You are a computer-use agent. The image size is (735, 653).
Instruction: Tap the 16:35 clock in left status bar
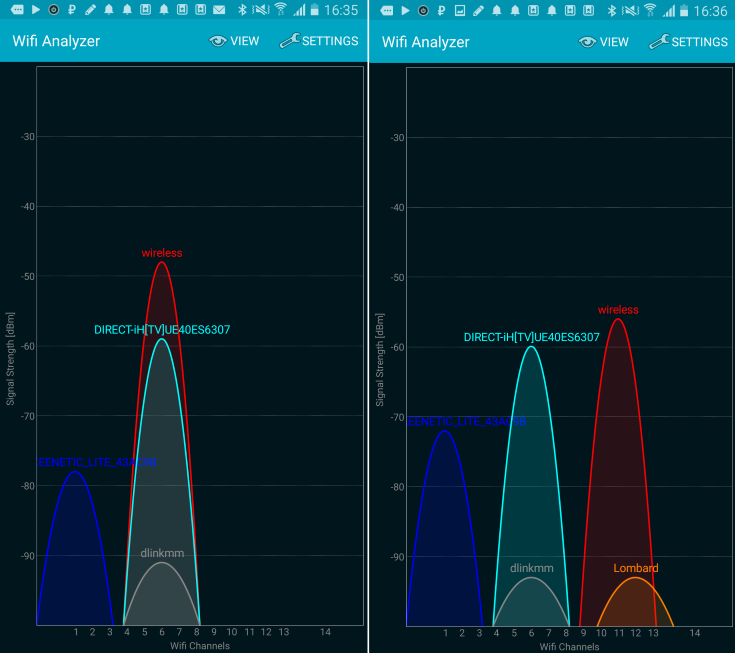[x=341, y=10]
